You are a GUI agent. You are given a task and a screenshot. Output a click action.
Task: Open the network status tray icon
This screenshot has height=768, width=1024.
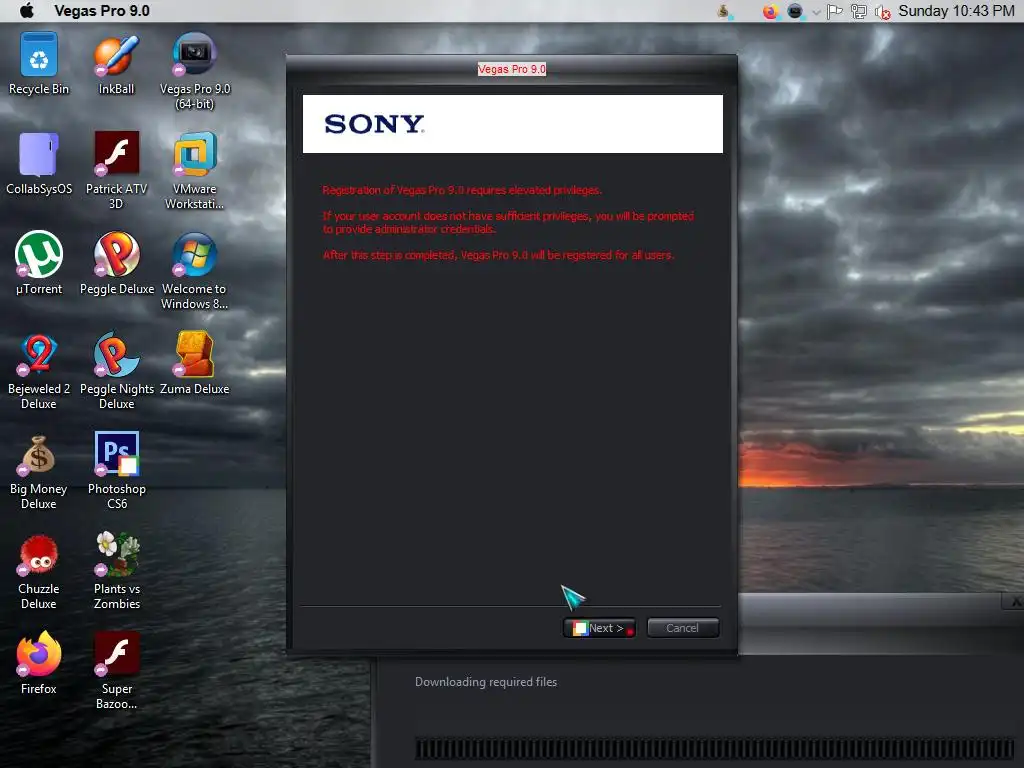[859, 11]
